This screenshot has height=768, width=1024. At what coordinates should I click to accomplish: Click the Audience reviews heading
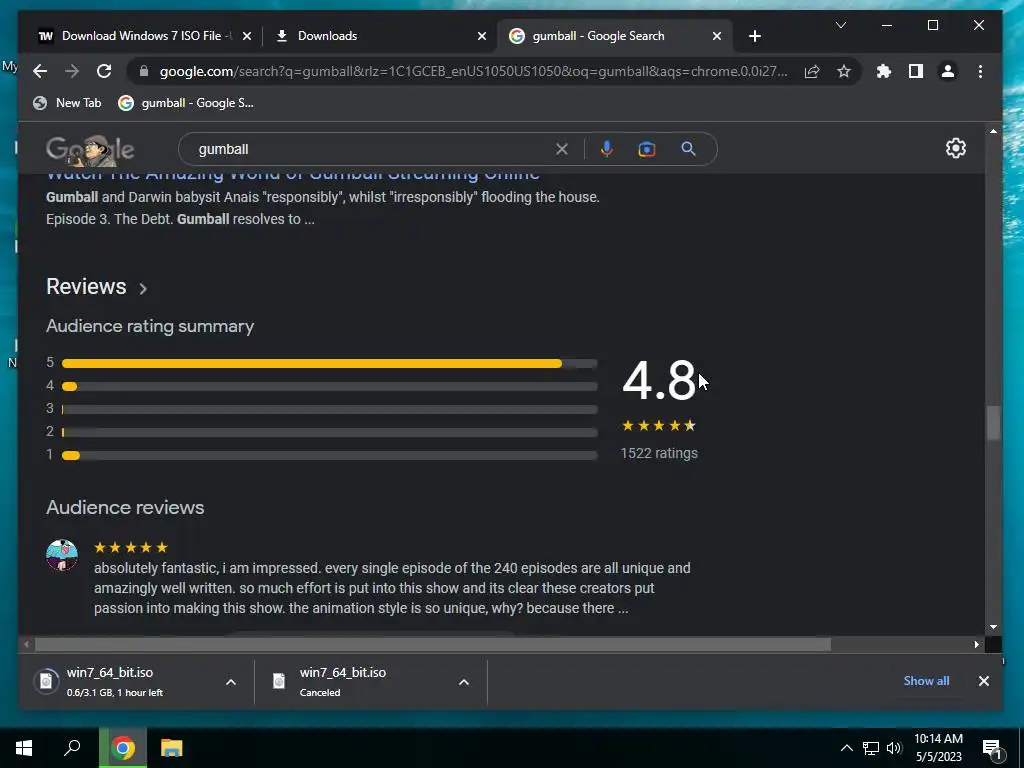125,507
